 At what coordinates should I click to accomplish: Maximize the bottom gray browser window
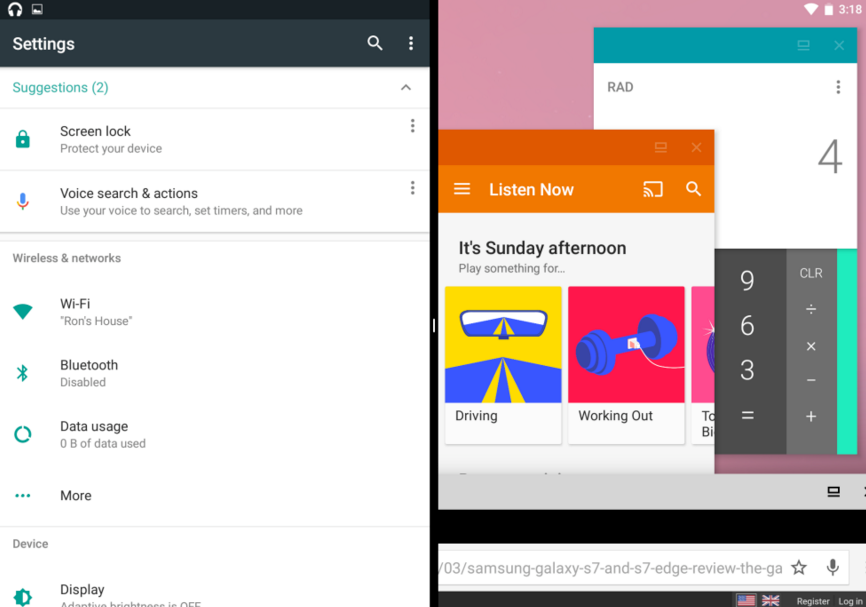tap(833, 492)
